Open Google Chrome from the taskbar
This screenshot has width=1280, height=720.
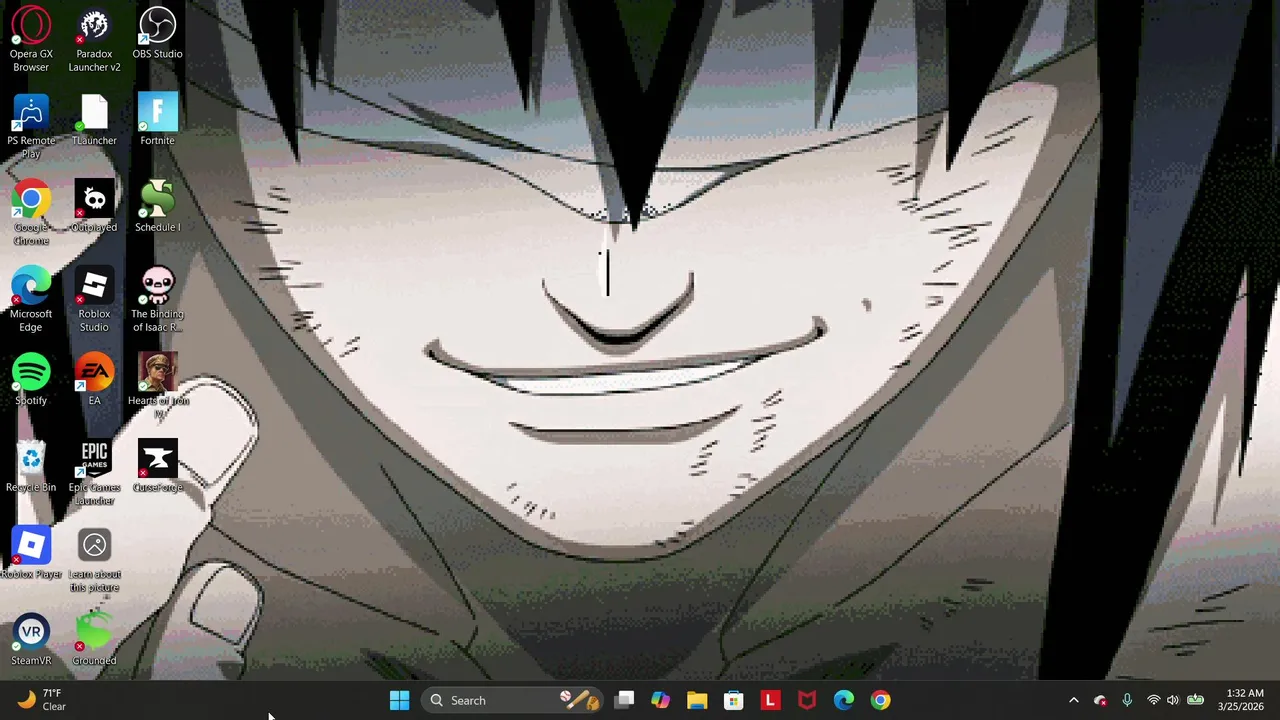pos(880,700)
